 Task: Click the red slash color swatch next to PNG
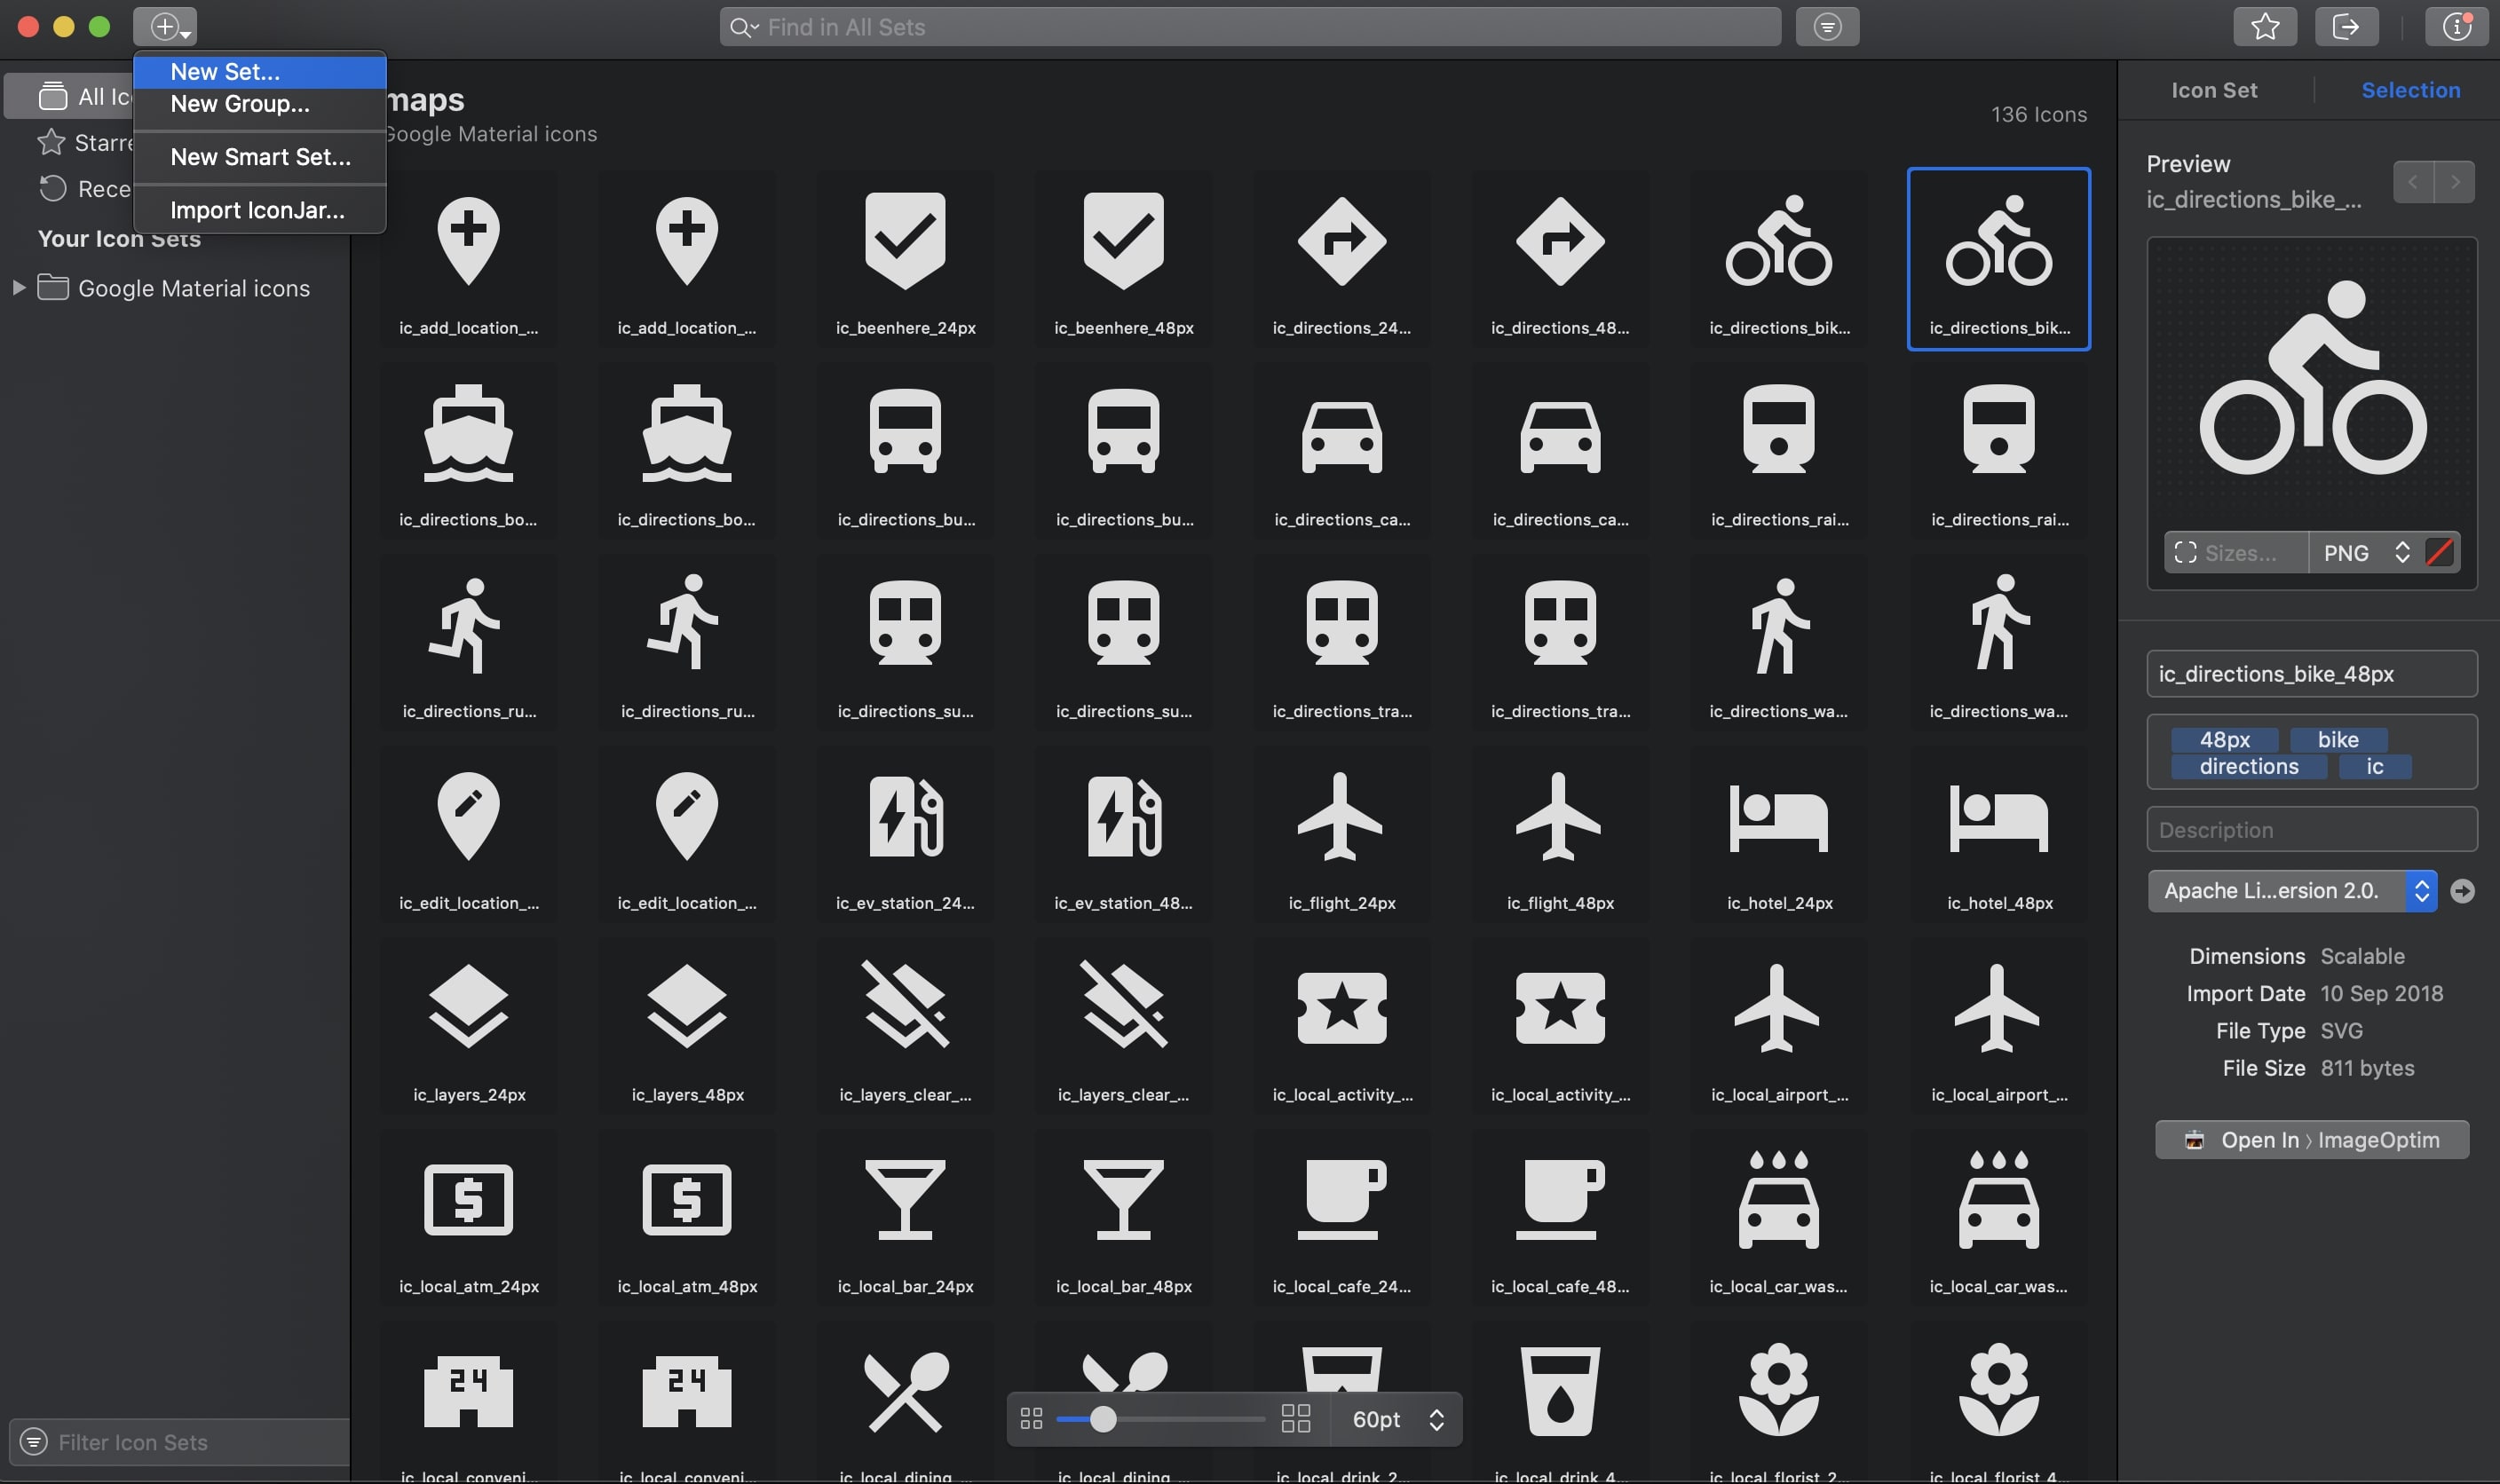click(x=2438, y=552)
